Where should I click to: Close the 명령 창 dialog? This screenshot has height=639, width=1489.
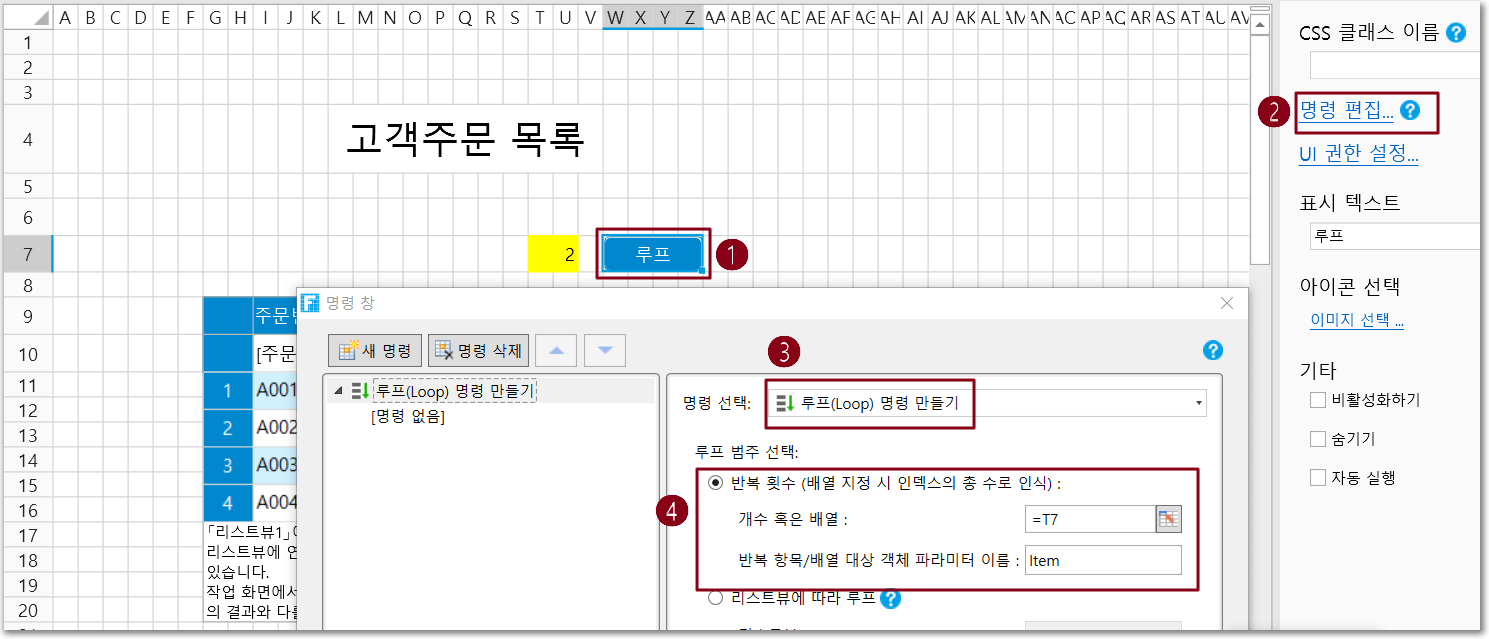(x=1227, y=302)
